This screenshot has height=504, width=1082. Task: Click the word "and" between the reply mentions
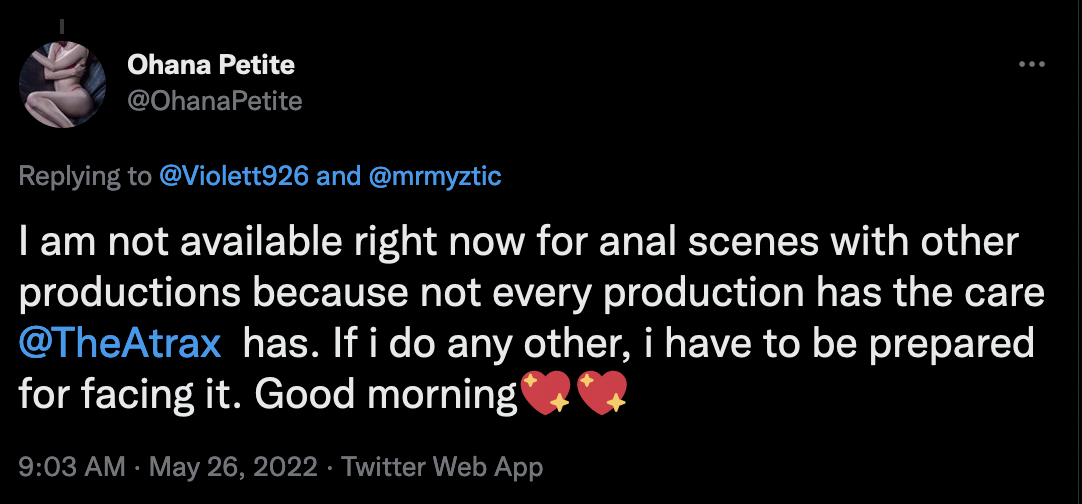tap(338, 177)
